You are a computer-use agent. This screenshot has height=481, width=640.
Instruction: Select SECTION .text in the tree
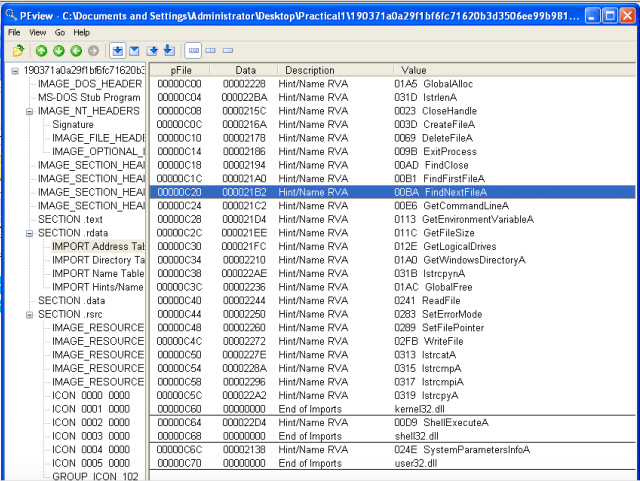[x=70, y=219]
